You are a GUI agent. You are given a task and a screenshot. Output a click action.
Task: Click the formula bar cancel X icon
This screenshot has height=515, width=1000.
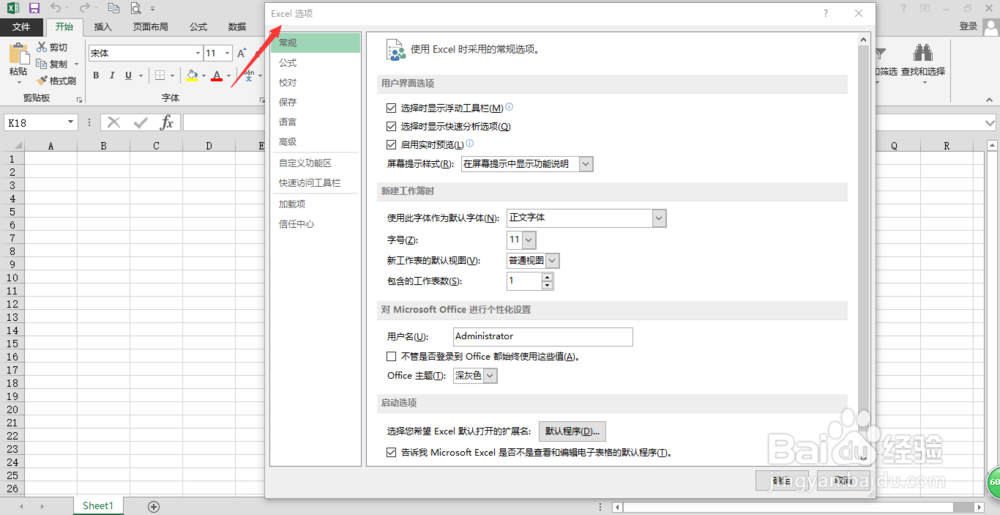(114, 122)
